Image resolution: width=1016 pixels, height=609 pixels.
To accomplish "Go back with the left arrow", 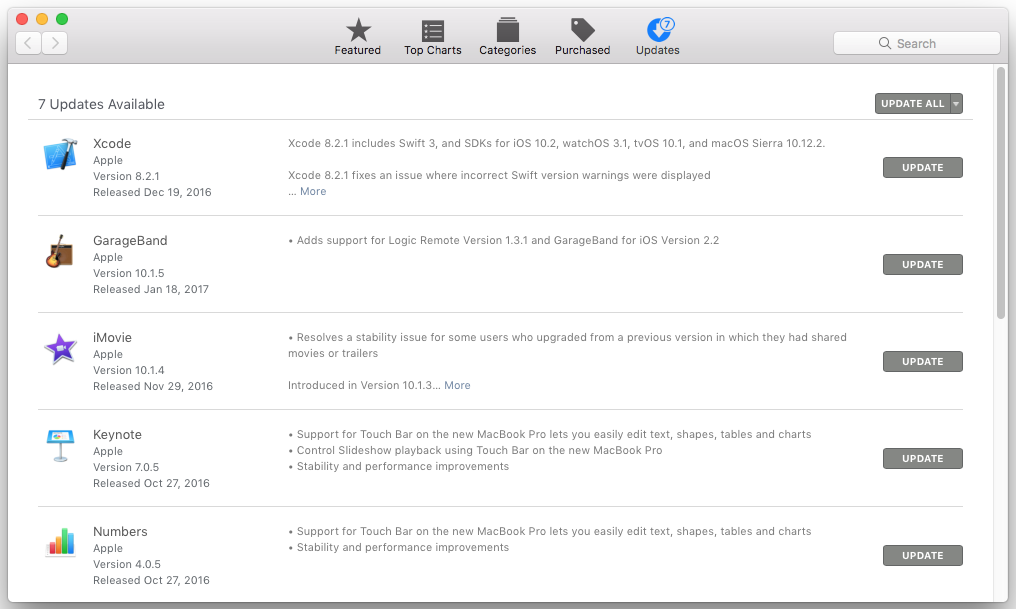I will pos(29,43).
